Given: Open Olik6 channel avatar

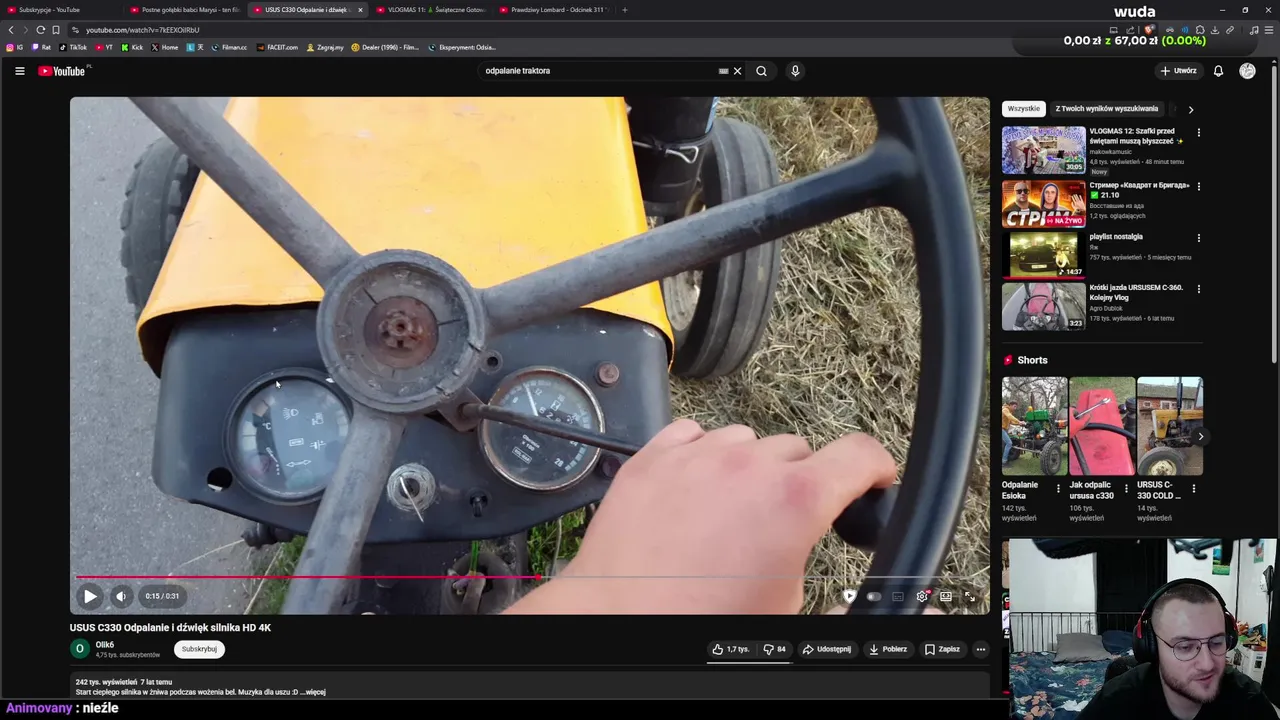Looking at the screenshot, I should point(80,649).
